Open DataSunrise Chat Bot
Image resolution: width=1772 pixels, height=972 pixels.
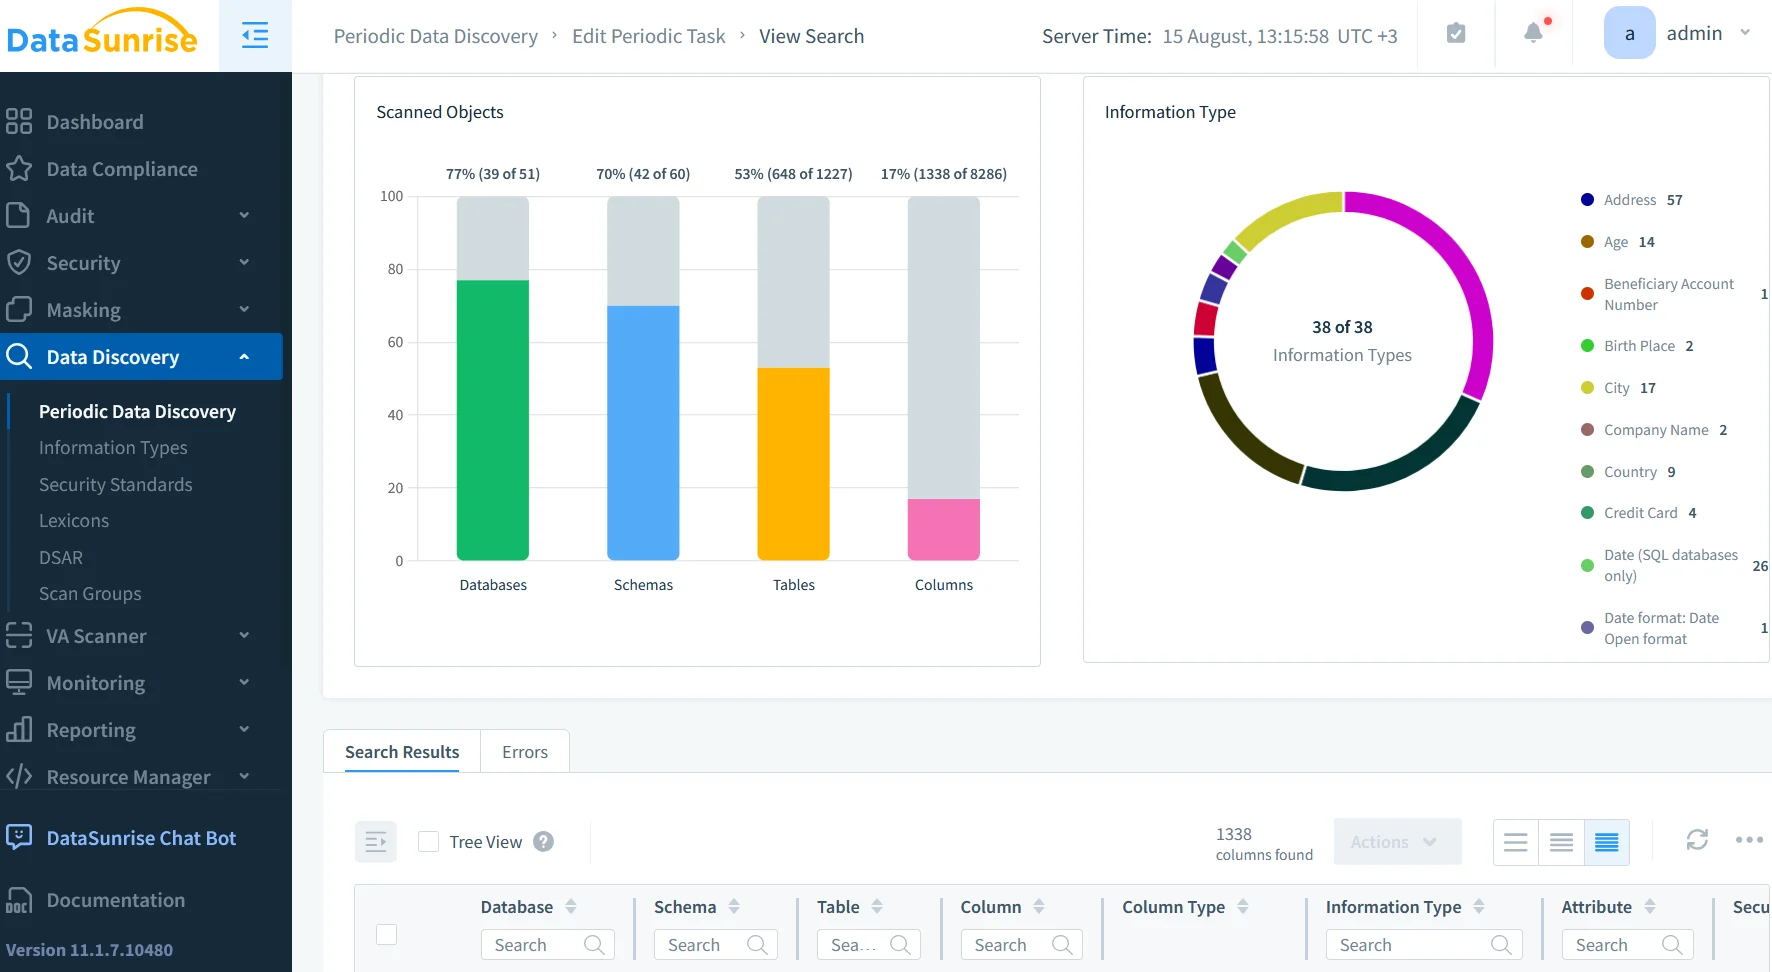[x=141, y=838]
